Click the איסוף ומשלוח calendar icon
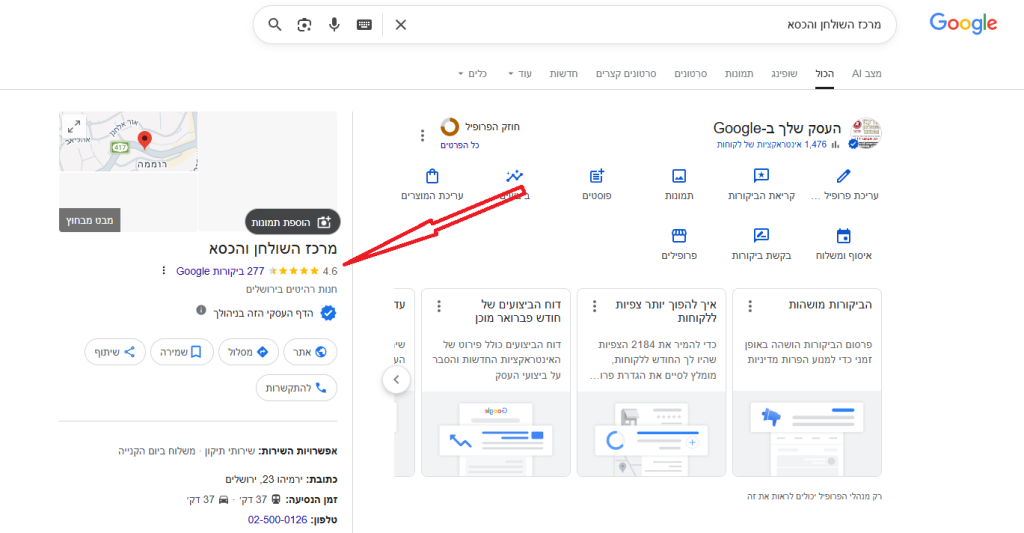 [x=843, y=236]
